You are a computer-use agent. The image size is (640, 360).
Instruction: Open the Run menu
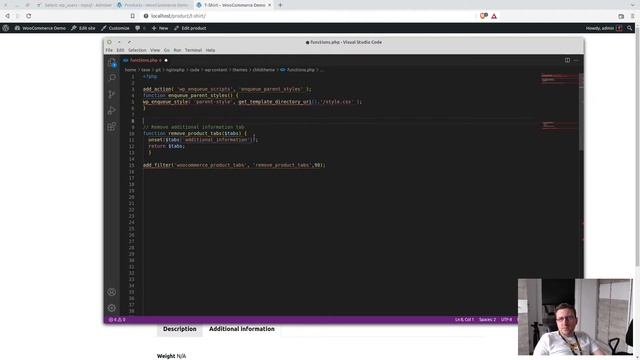[x=177, y=50]
